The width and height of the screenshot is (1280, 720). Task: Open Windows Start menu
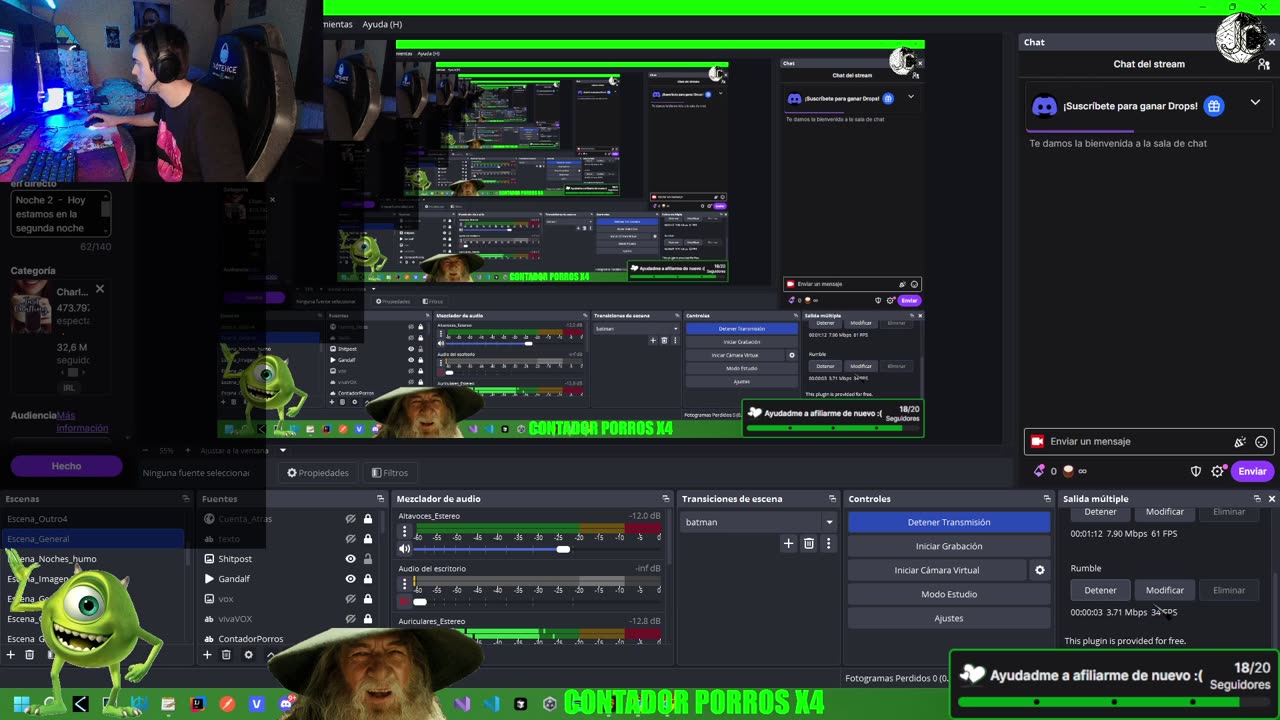[21, 704]
